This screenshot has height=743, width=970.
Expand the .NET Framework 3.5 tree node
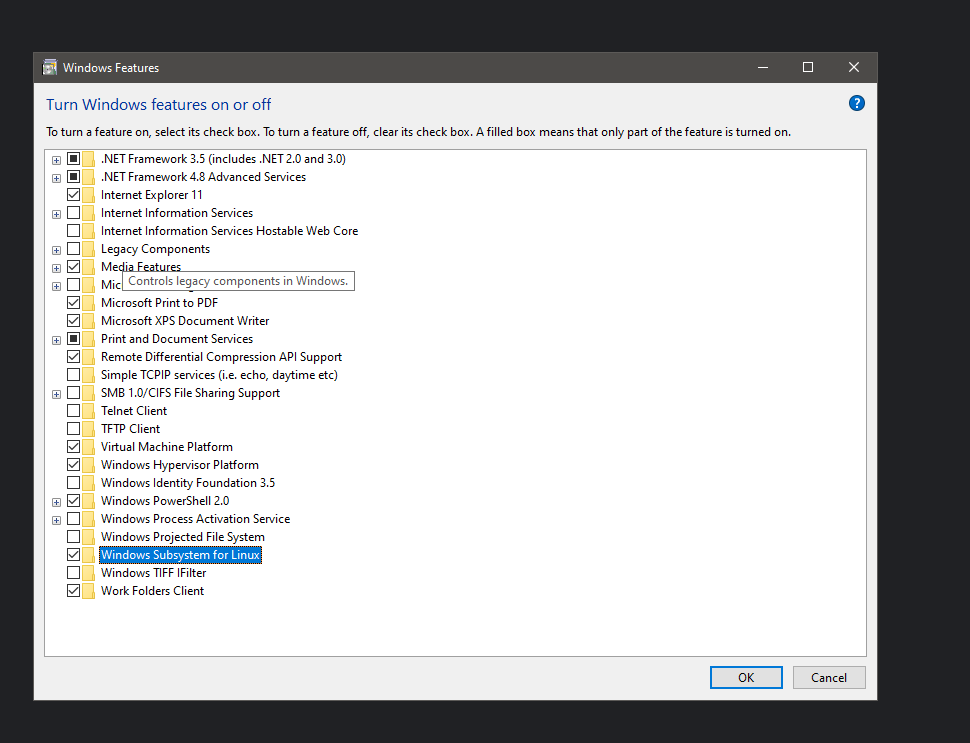56,159
